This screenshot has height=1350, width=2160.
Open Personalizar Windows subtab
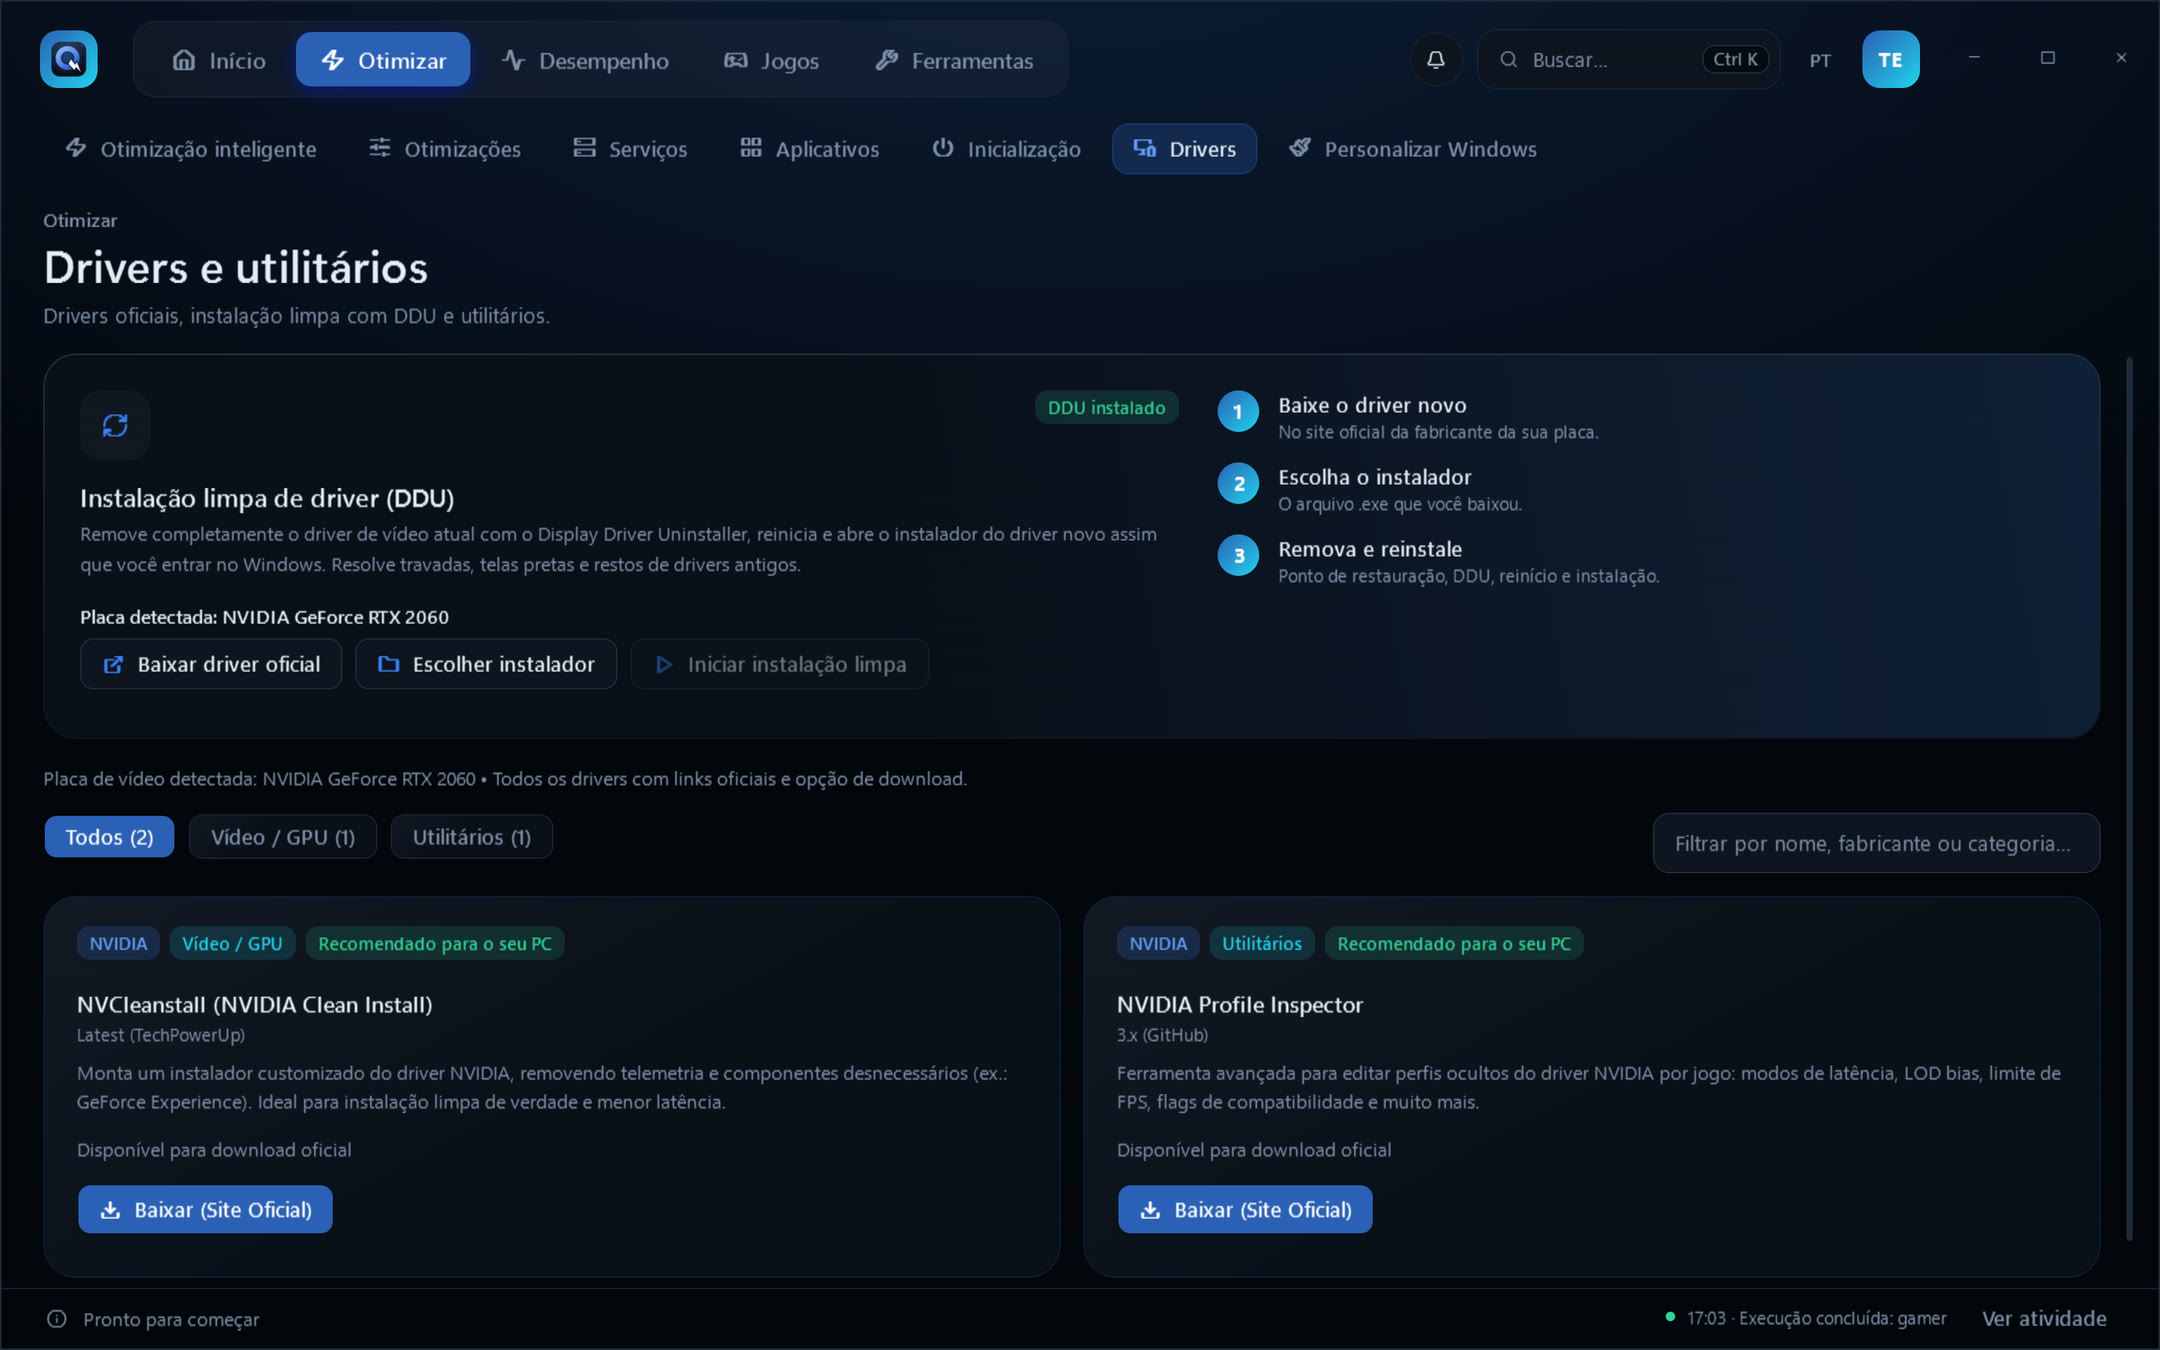tap(1412, 149)
